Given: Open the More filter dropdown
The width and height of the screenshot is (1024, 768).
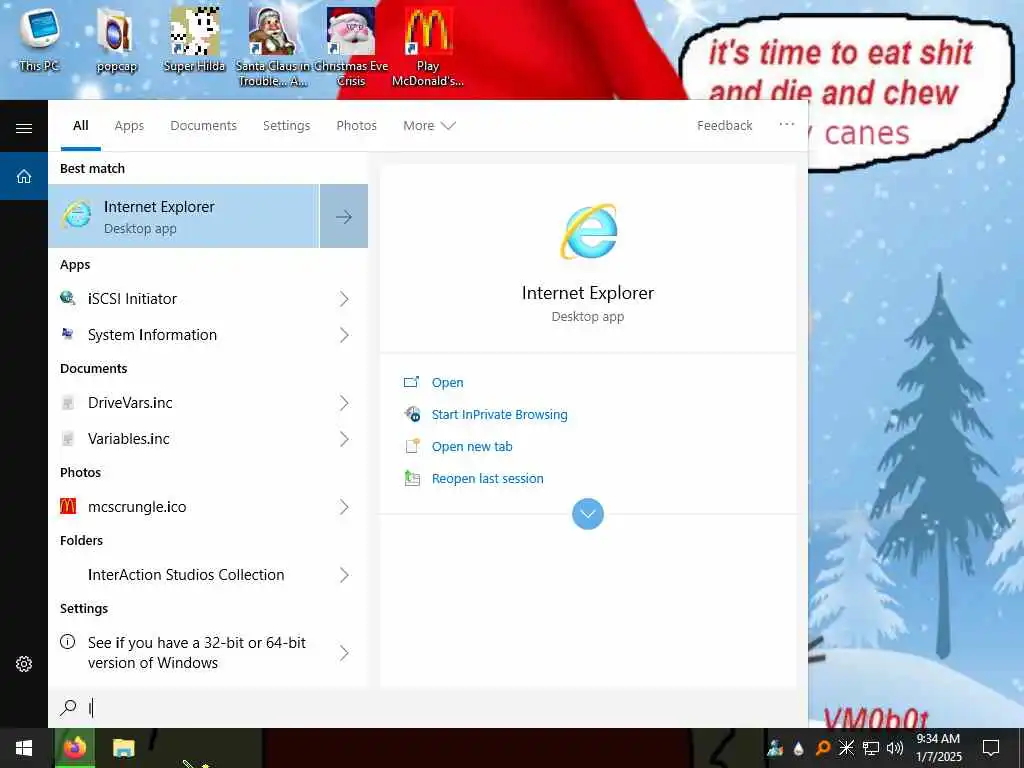Looking at the screenshot, I should 429,125.
